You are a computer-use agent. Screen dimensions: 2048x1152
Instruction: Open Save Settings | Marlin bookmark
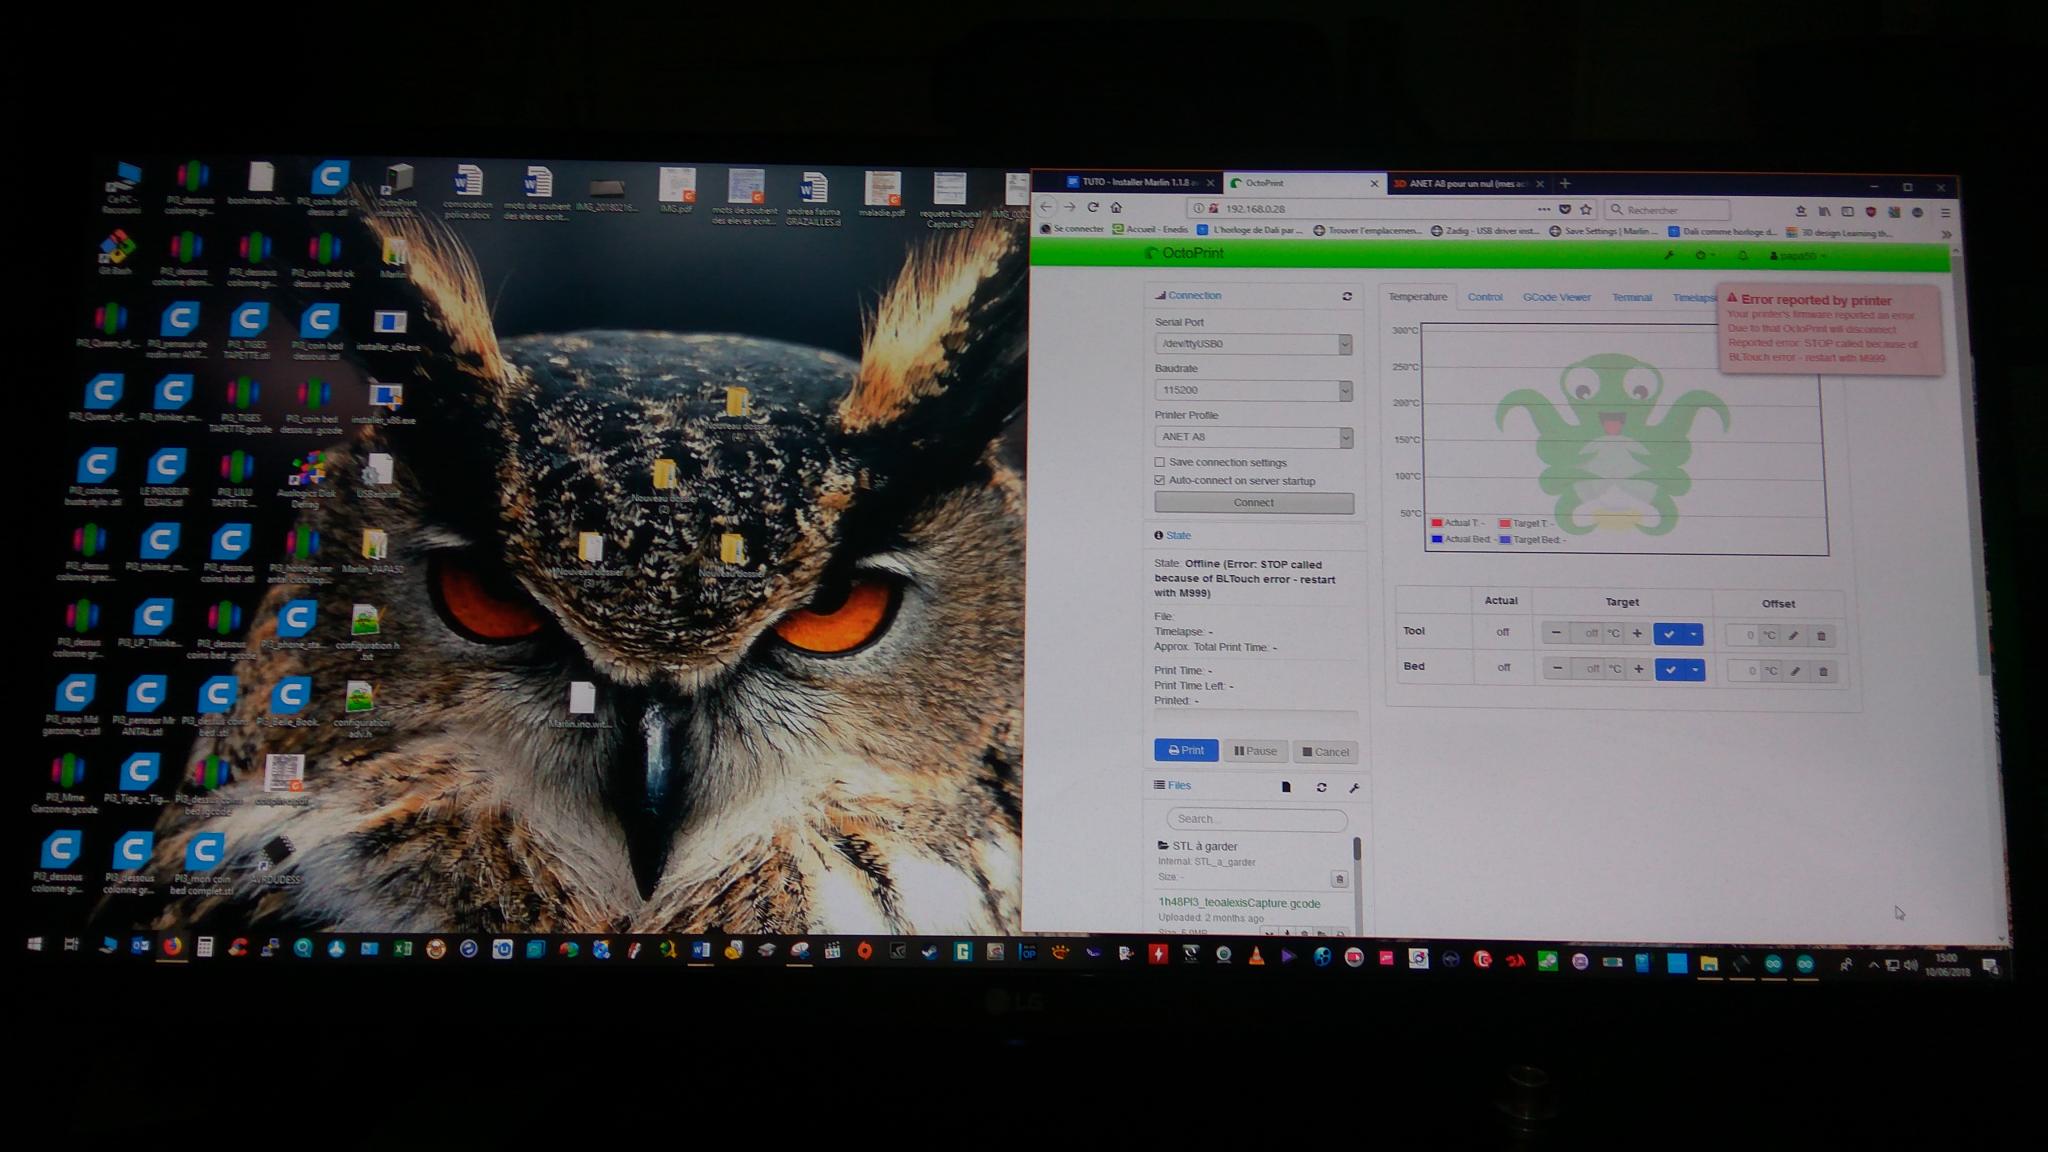coord(1603,232)
